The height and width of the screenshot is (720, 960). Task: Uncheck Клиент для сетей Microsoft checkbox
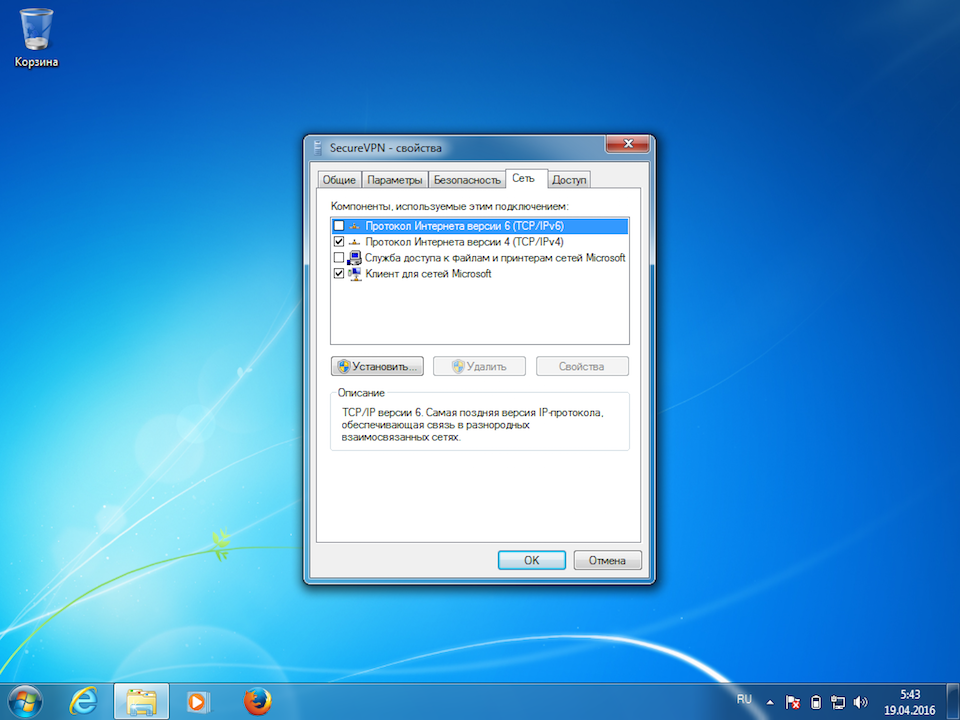(x=339, y=274)
